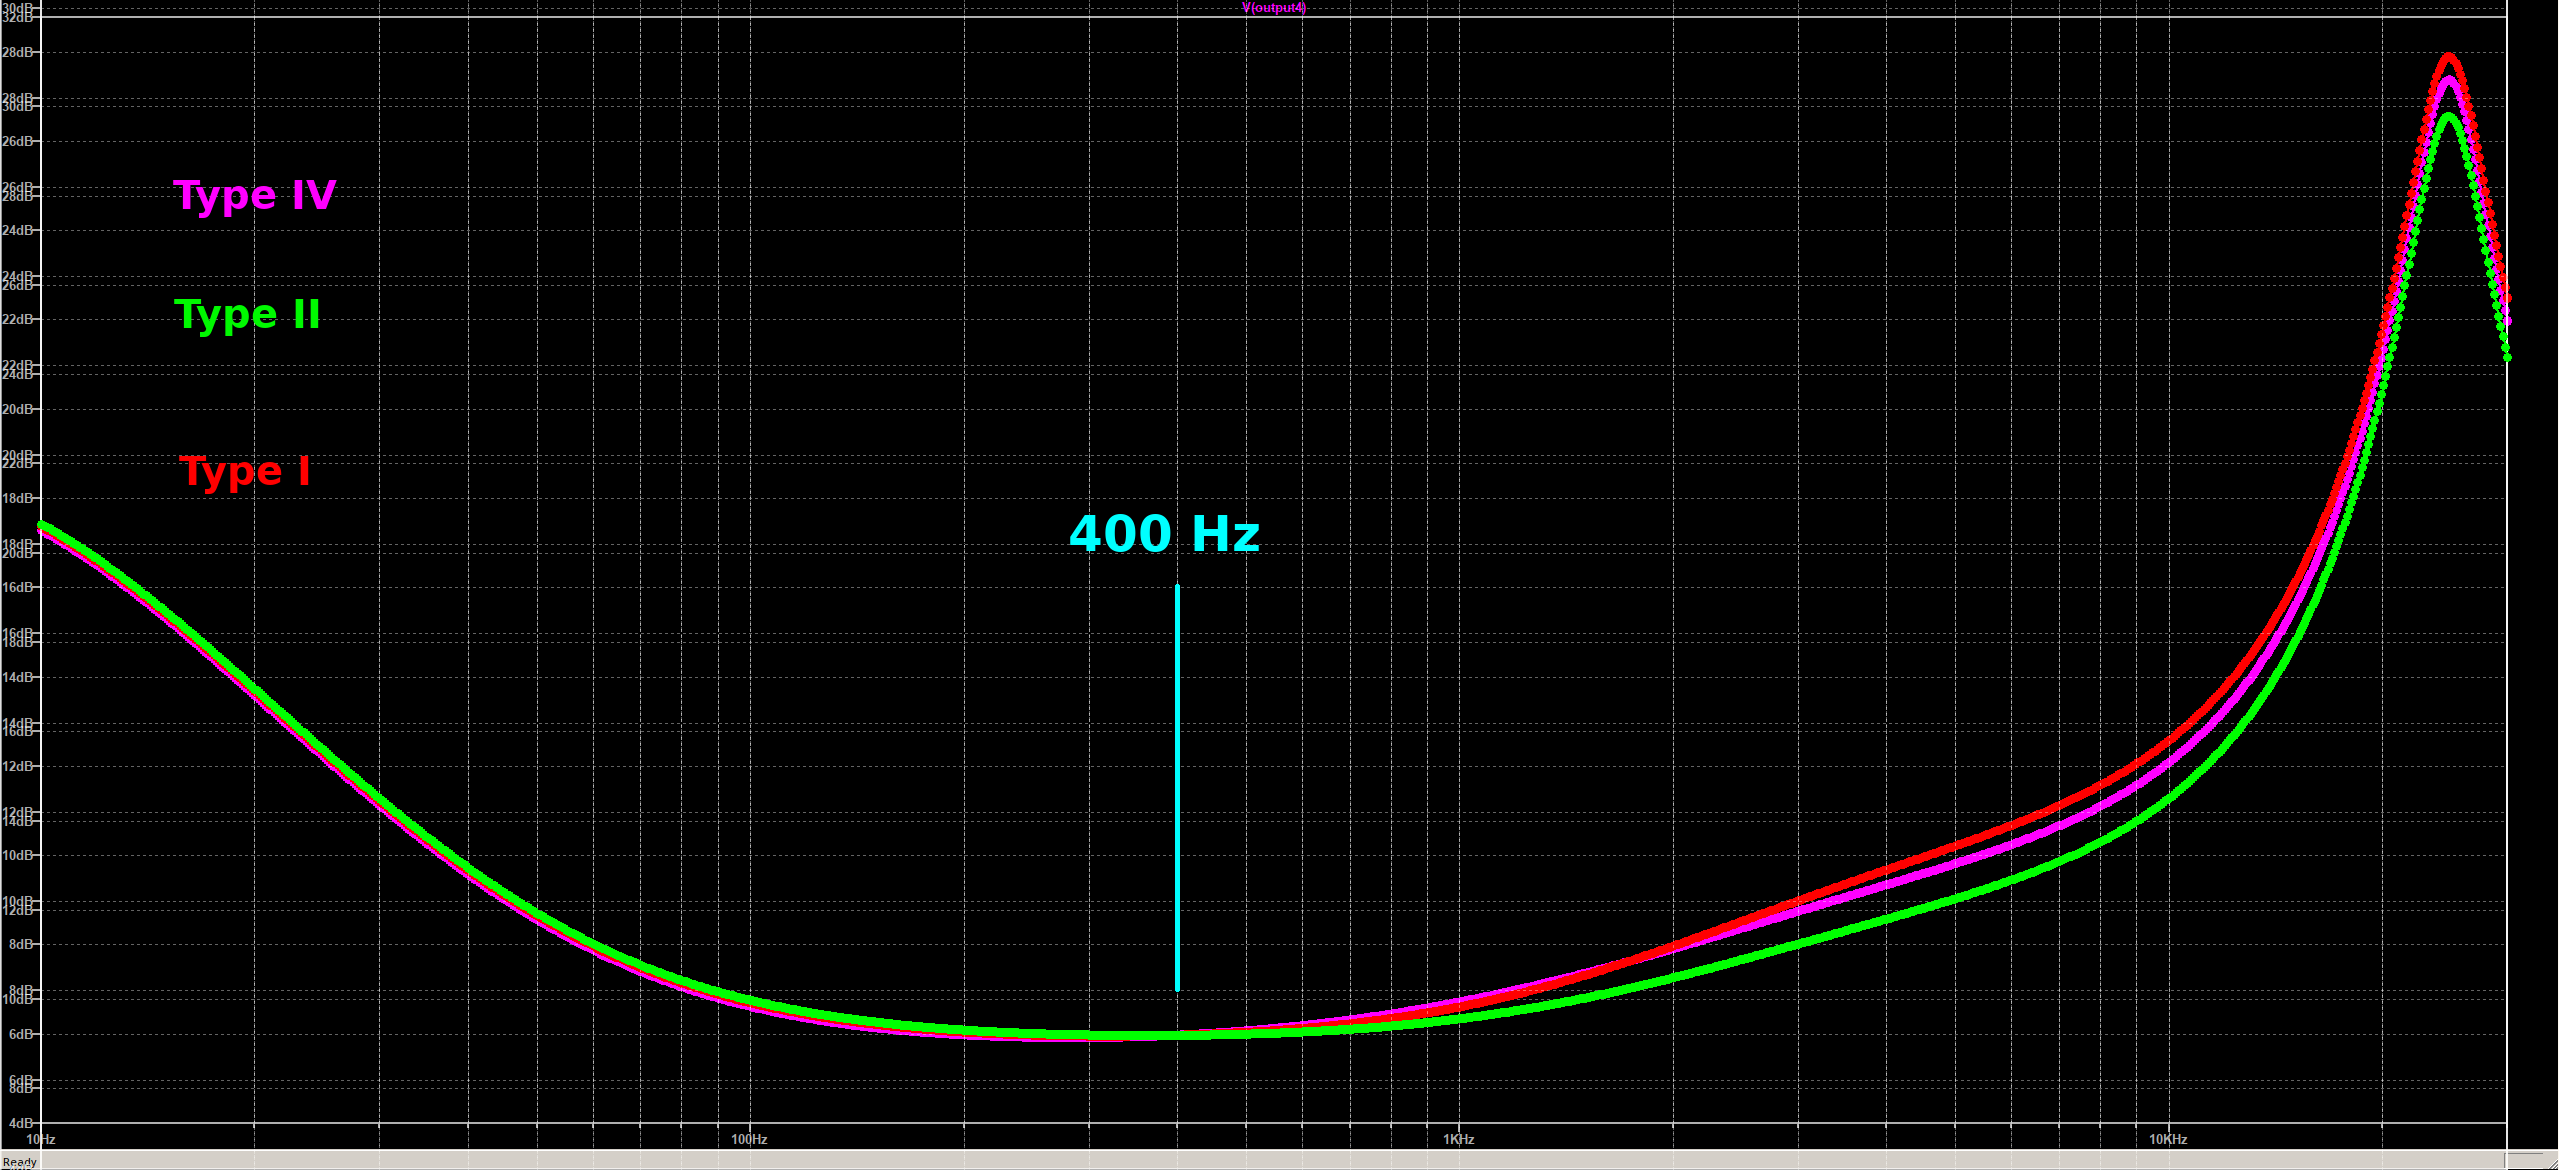Click the V(output4) trace label

[1273, 8]
